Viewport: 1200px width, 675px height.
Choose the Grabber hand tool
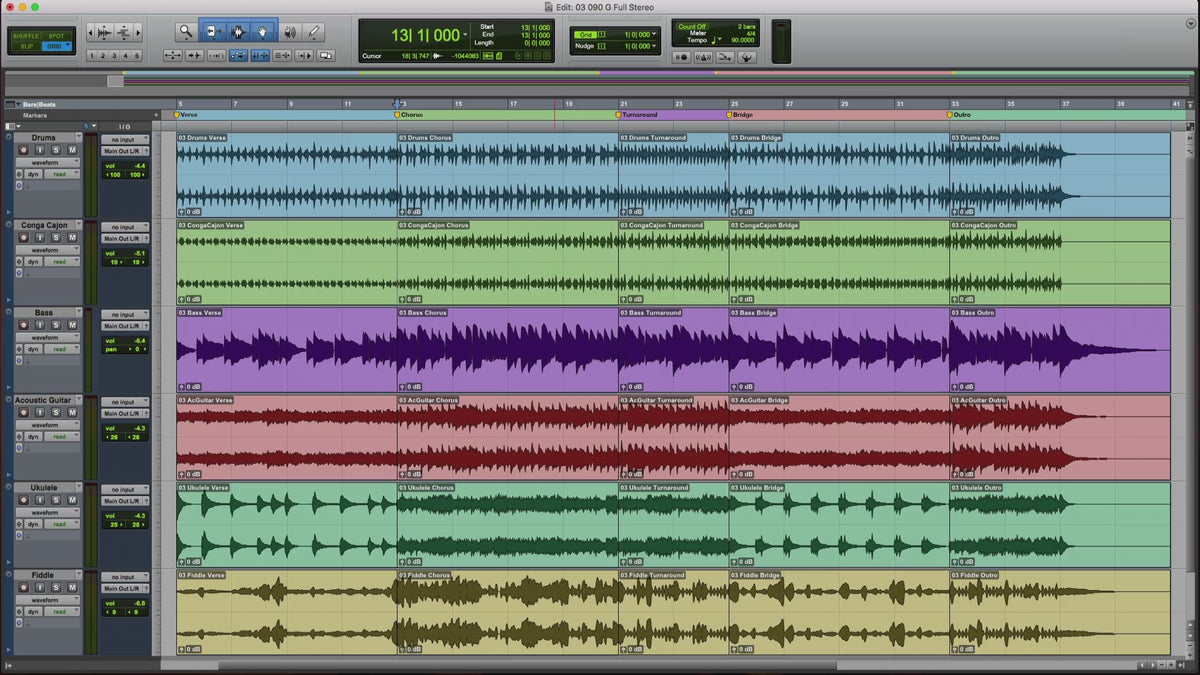pyautogui.click(x=263, y=32)
